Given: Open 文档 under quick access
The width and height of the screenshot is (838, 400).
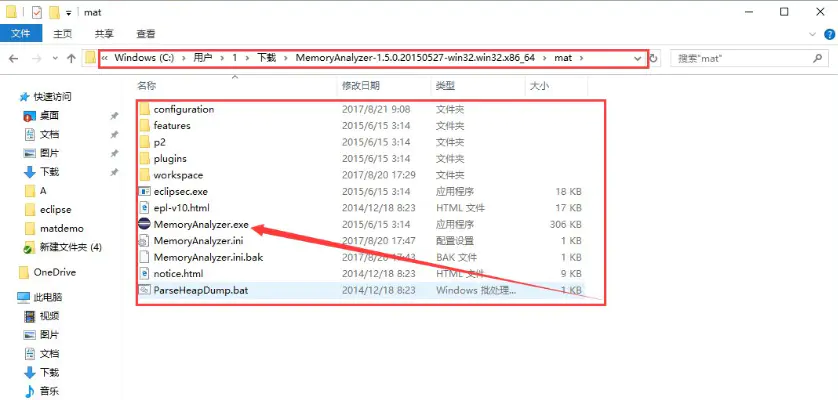Looking at the screenshot, I should [49, 134].
